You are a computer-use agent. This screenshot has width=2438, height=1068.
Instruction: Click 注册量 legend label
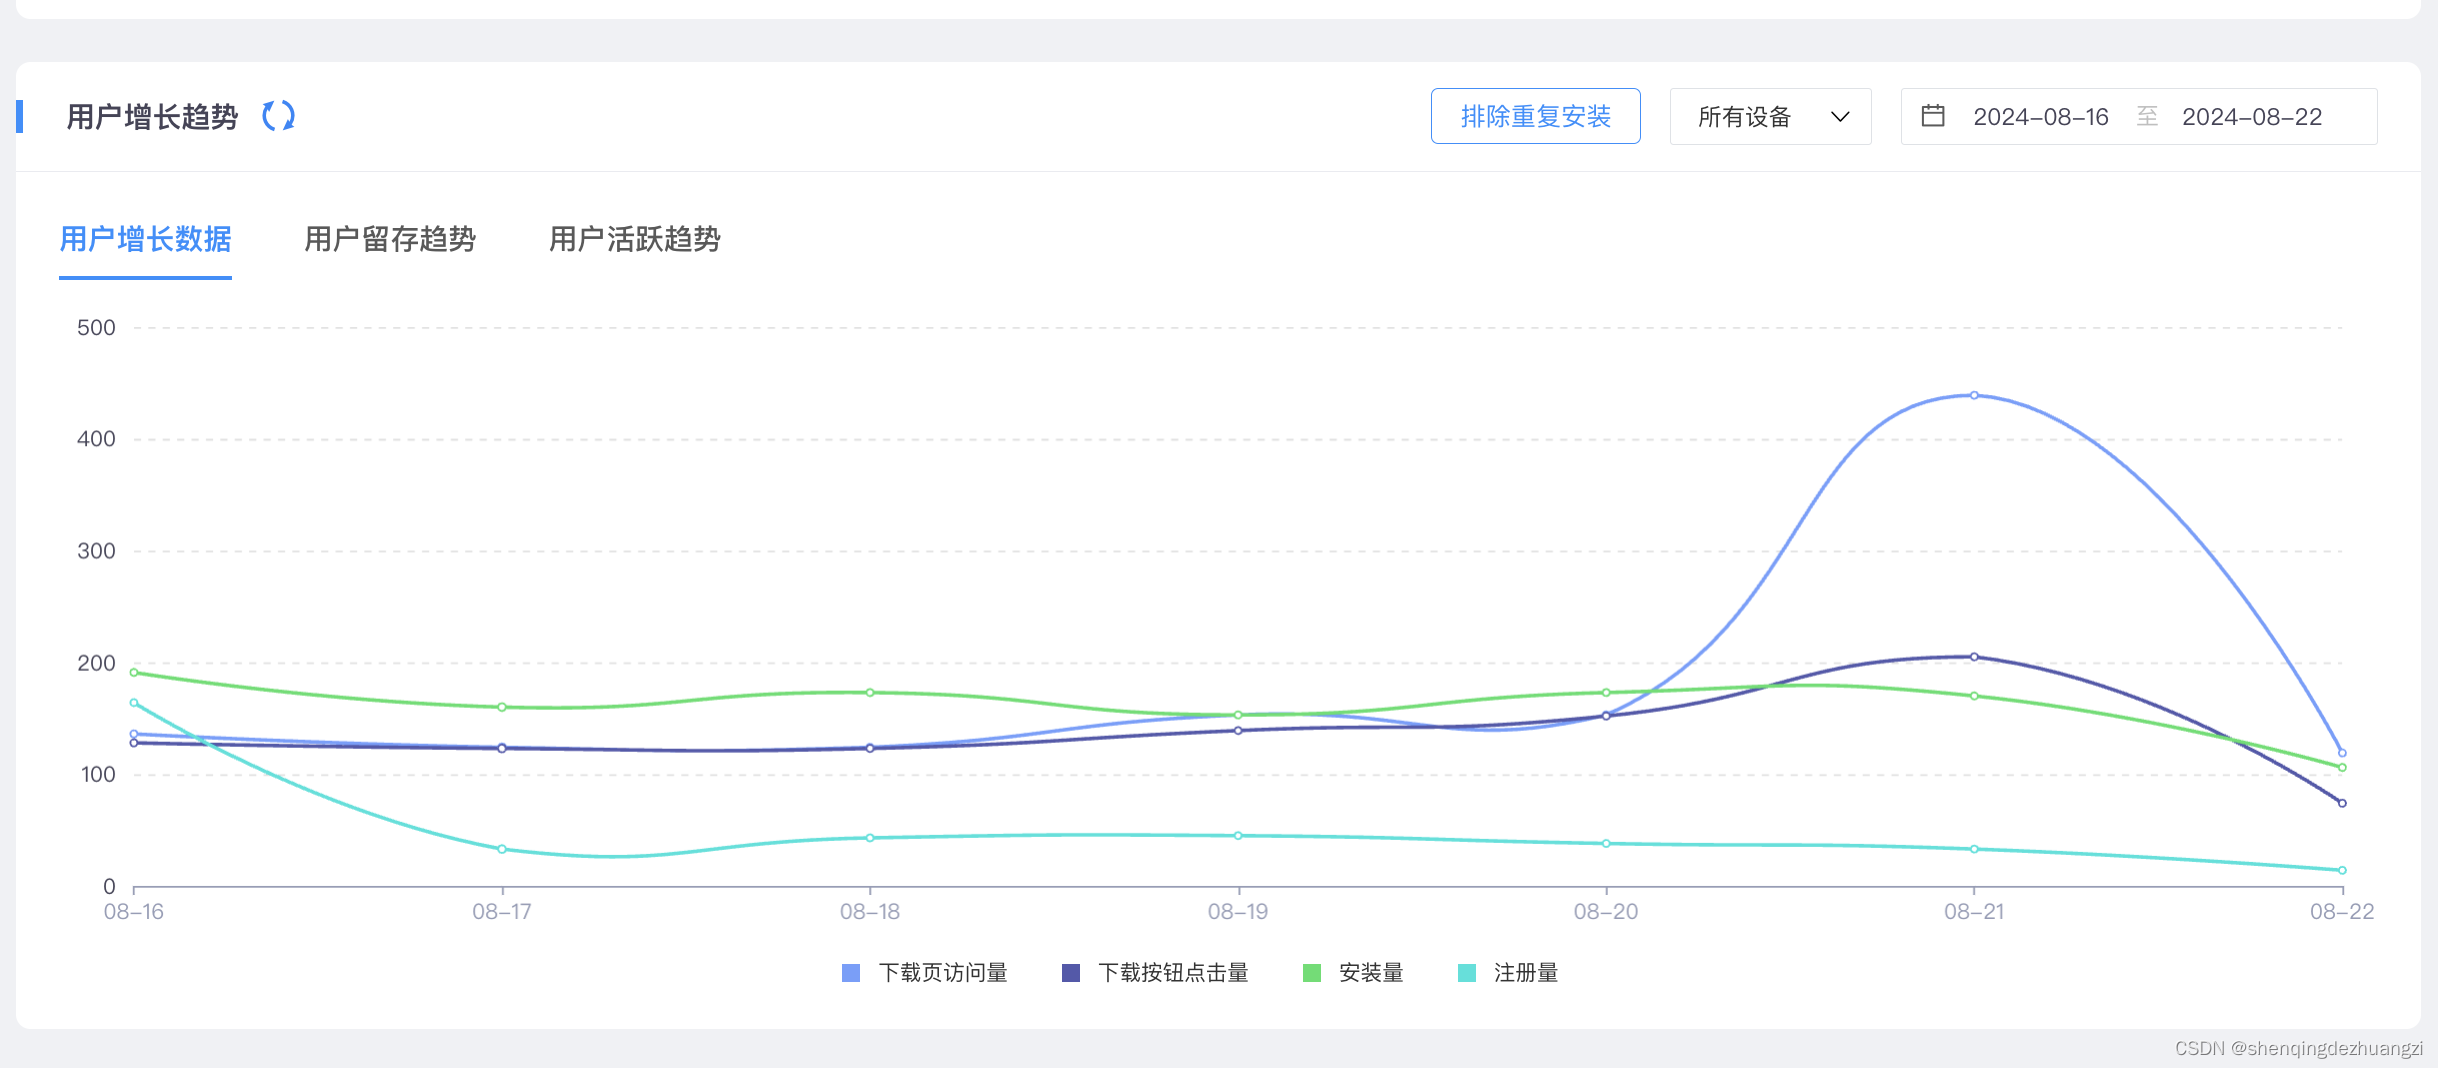pyautogui.click(x=1526, y=973)
